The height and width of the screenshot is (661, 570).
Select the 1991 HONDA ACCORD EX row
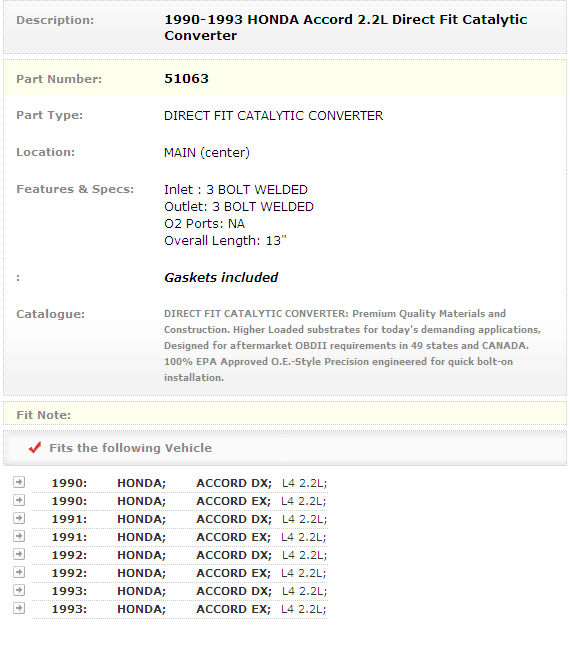click(180, 537)
